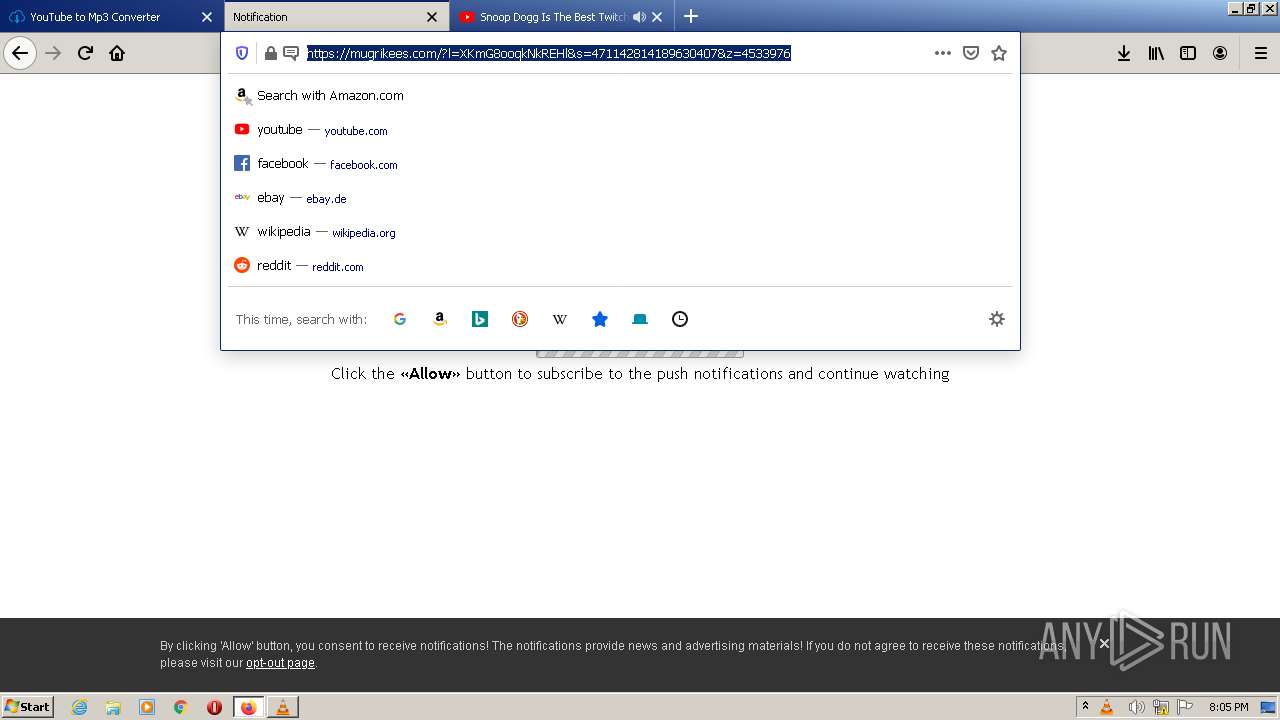Screen dimensions: 1280x720
Task: Save page to Pocket
Action: pyautogui.click(x=970, y=53)
